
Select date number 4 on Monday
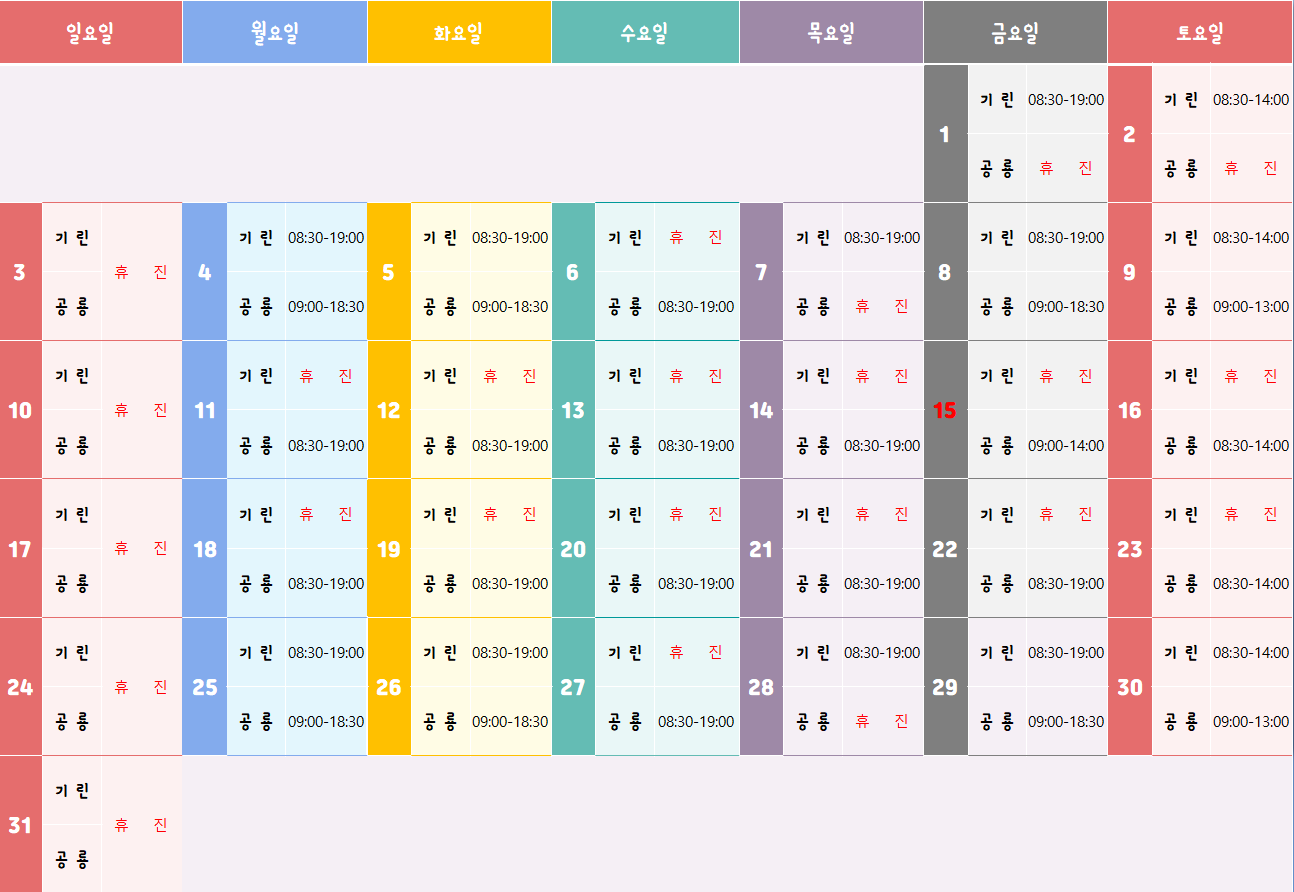tap(204, 272)
